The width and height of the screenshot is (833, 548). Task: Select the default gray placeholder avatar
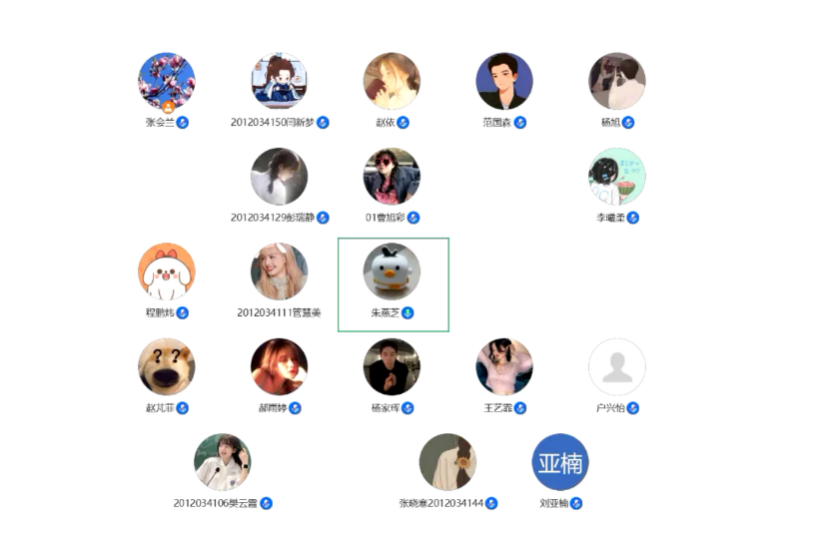[617, 367]
